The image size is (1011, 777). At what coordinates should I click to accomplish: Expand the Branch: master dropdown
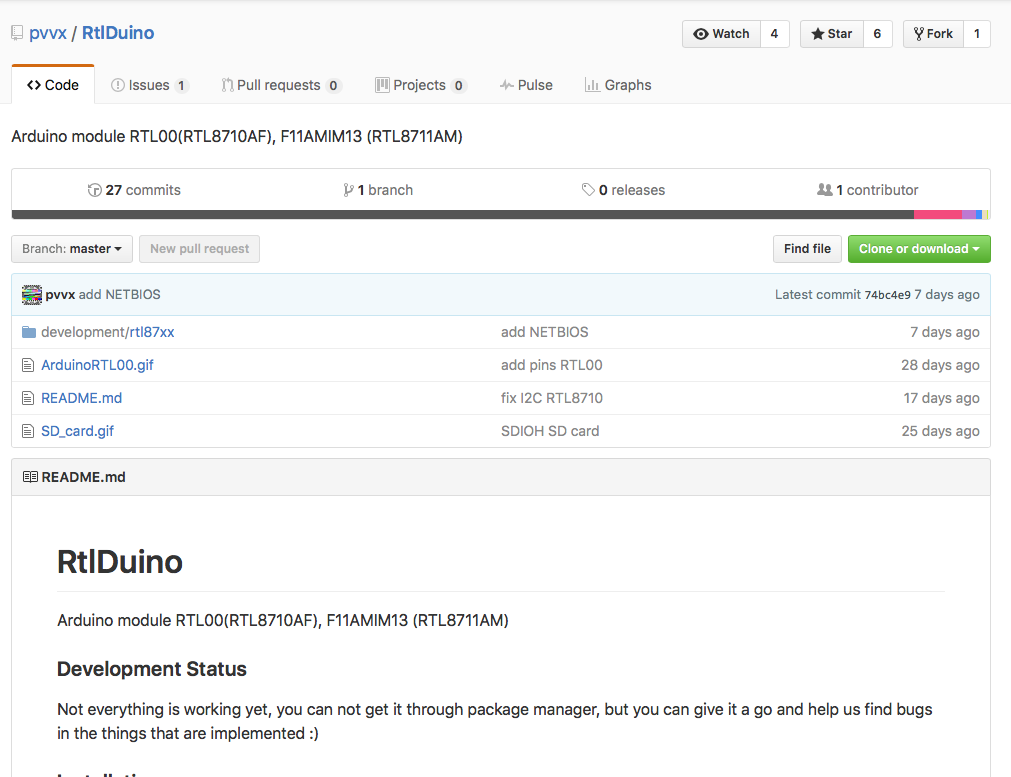pos(72,249)
